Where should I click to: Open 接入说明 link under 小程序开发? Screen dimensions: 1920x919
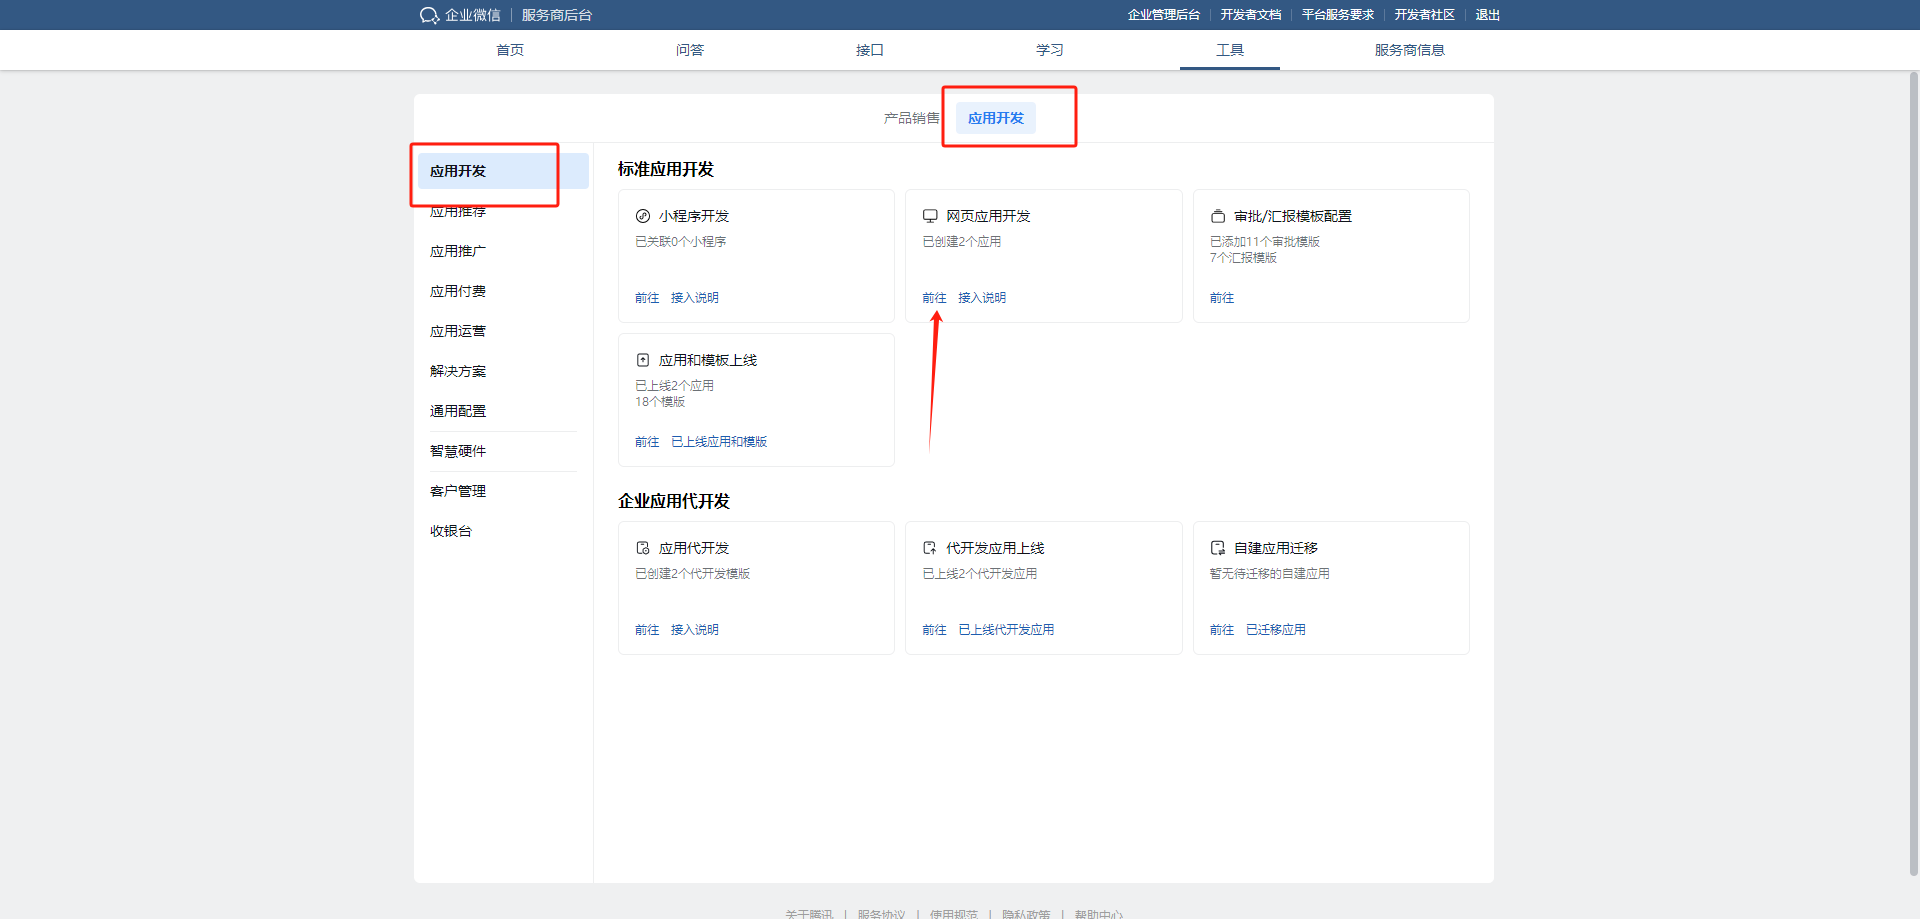tap(694, 298)
